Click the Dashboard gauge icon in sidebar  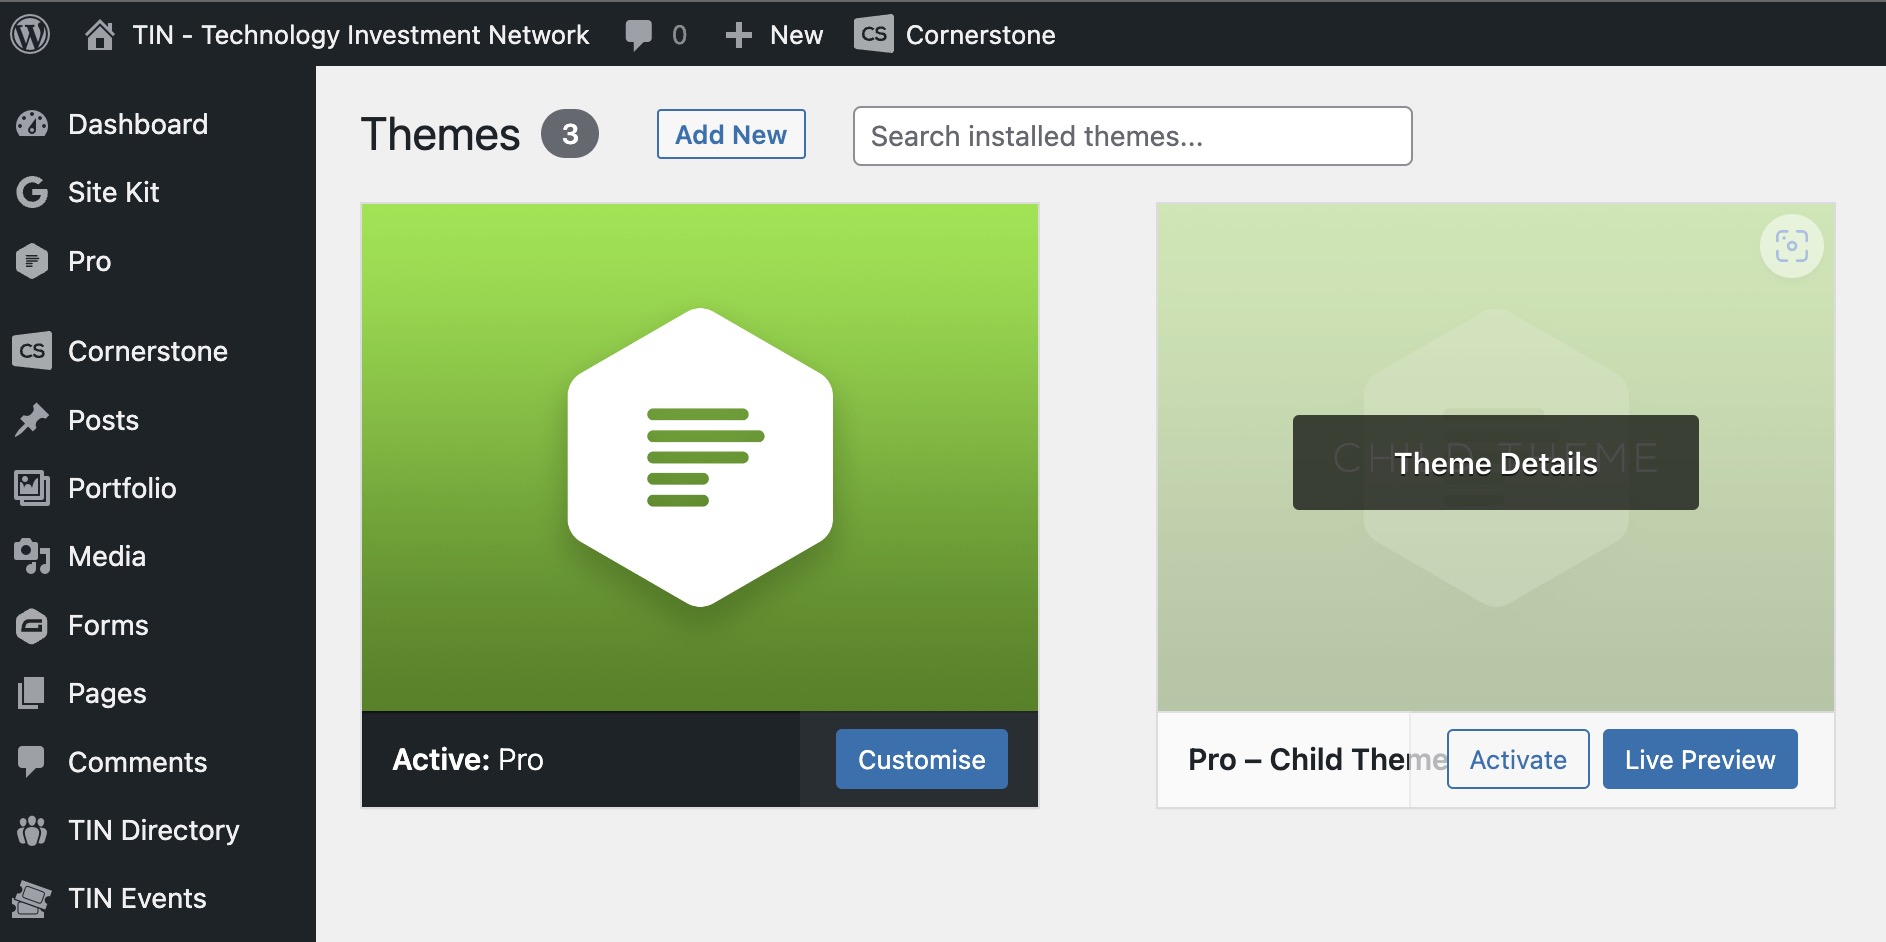(32, 124)
